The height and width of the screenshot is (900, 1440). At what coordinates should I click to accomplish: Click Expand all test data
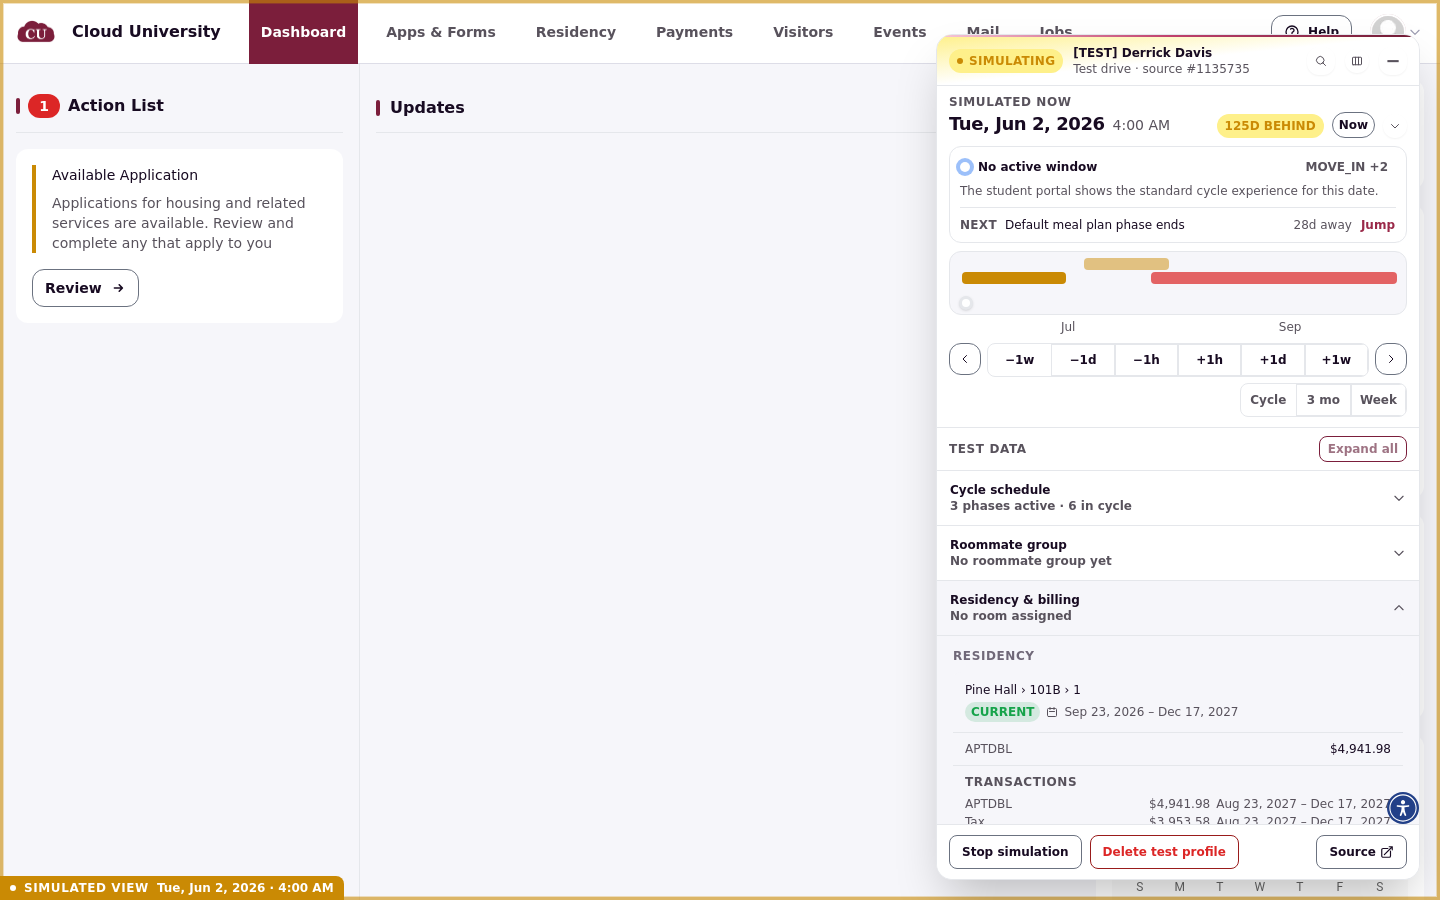1362,449
